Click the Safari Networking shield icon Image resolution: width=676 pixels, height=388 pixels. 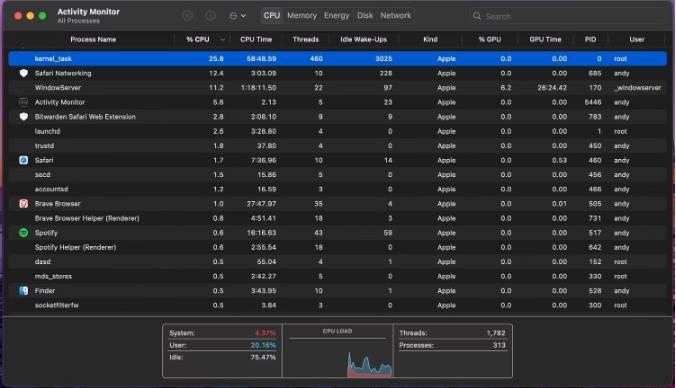click(x=24, y=73)
